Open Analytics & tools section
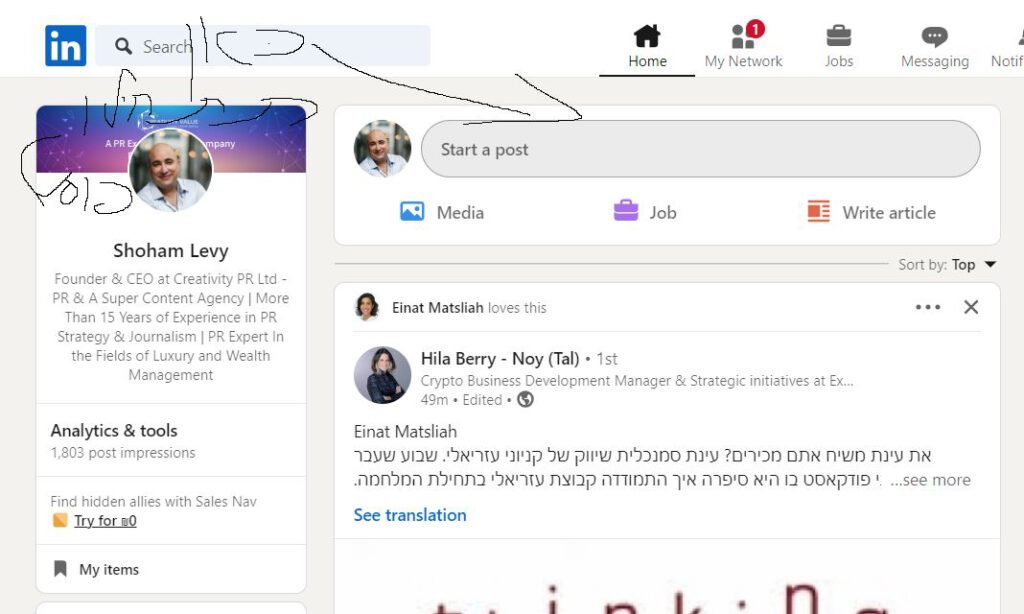The height and width of the screenshot is (614, 1024). pos(114,430)
